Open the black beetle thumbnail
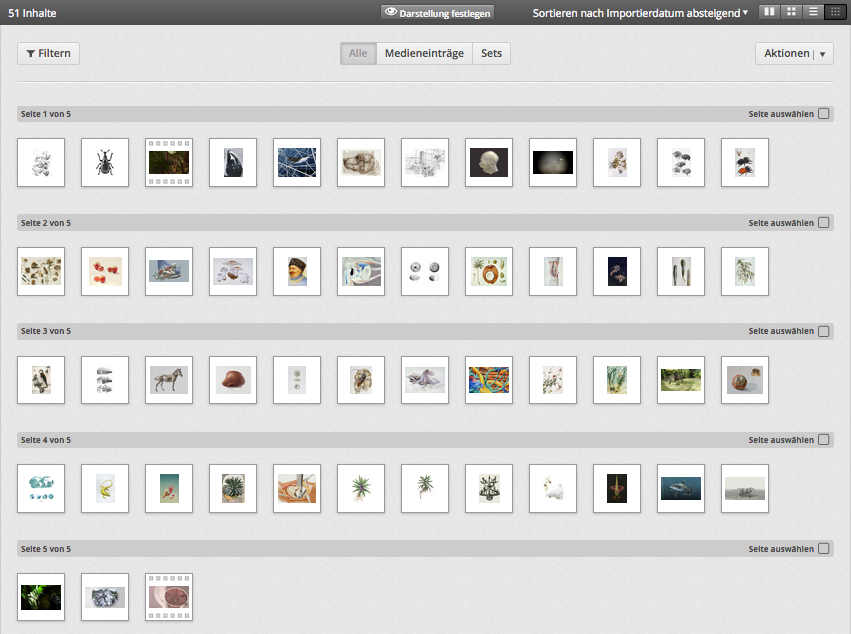This screenshot has width=851, height=634. pyautogui.click(x=105, y=162)
